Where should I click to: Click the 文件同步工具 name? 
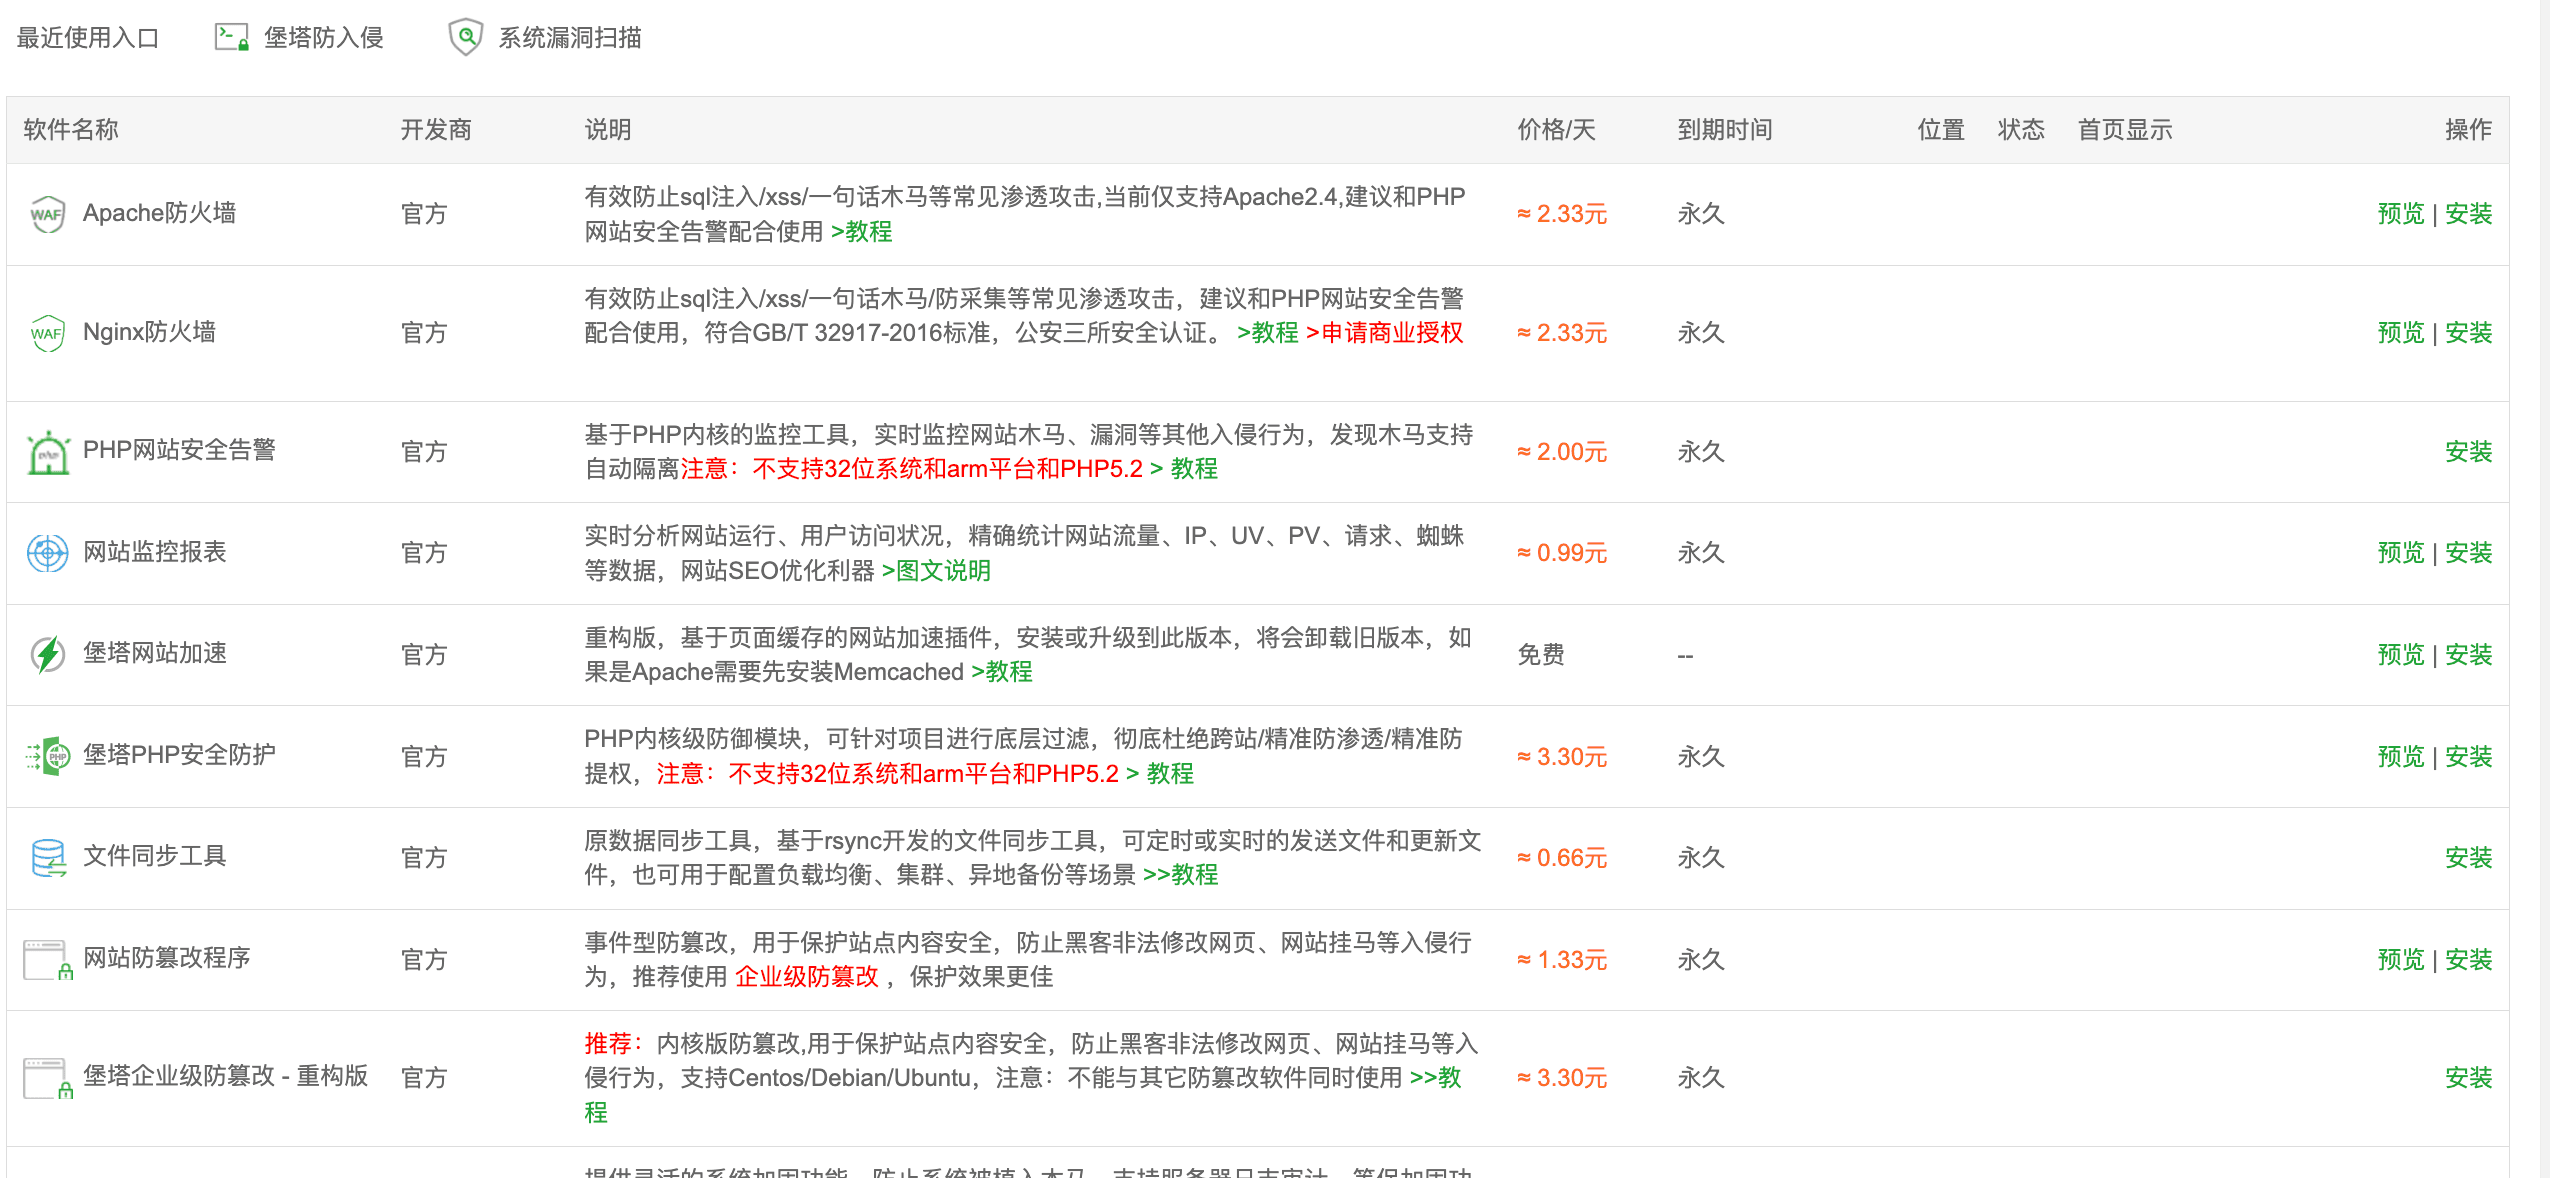pyautogui.click(x=155, y=856)
